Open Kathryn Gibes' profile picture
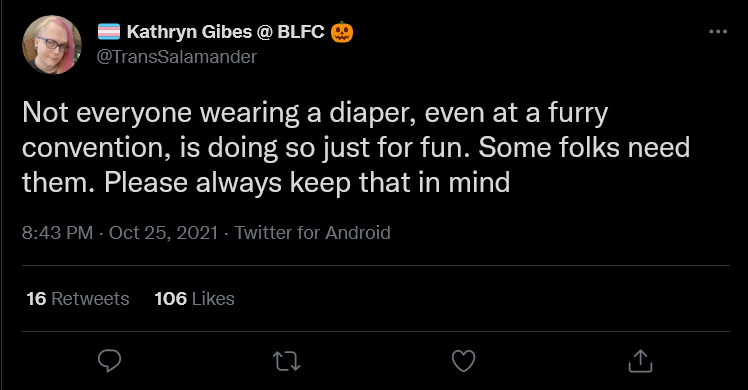This screenshot has height=390, width=748. point(52,45)
